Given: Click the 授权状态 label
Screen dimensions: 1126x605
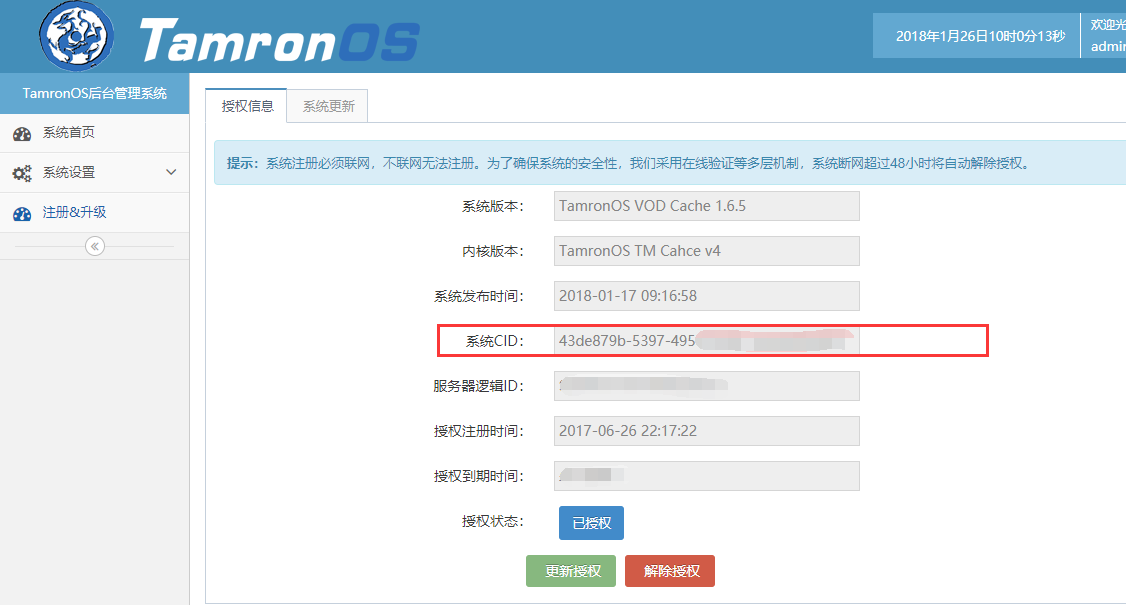Looking at the screenshot, I should coord(493,522).
